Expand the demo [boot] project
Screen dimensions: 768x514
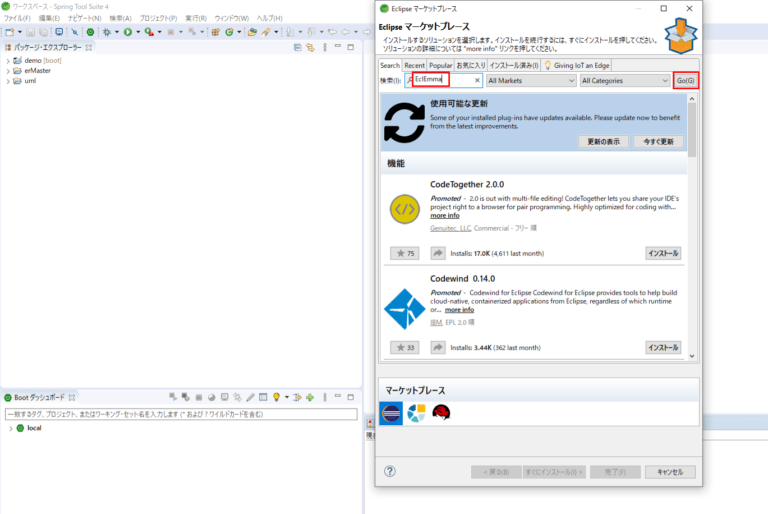(x=8, y=61)
